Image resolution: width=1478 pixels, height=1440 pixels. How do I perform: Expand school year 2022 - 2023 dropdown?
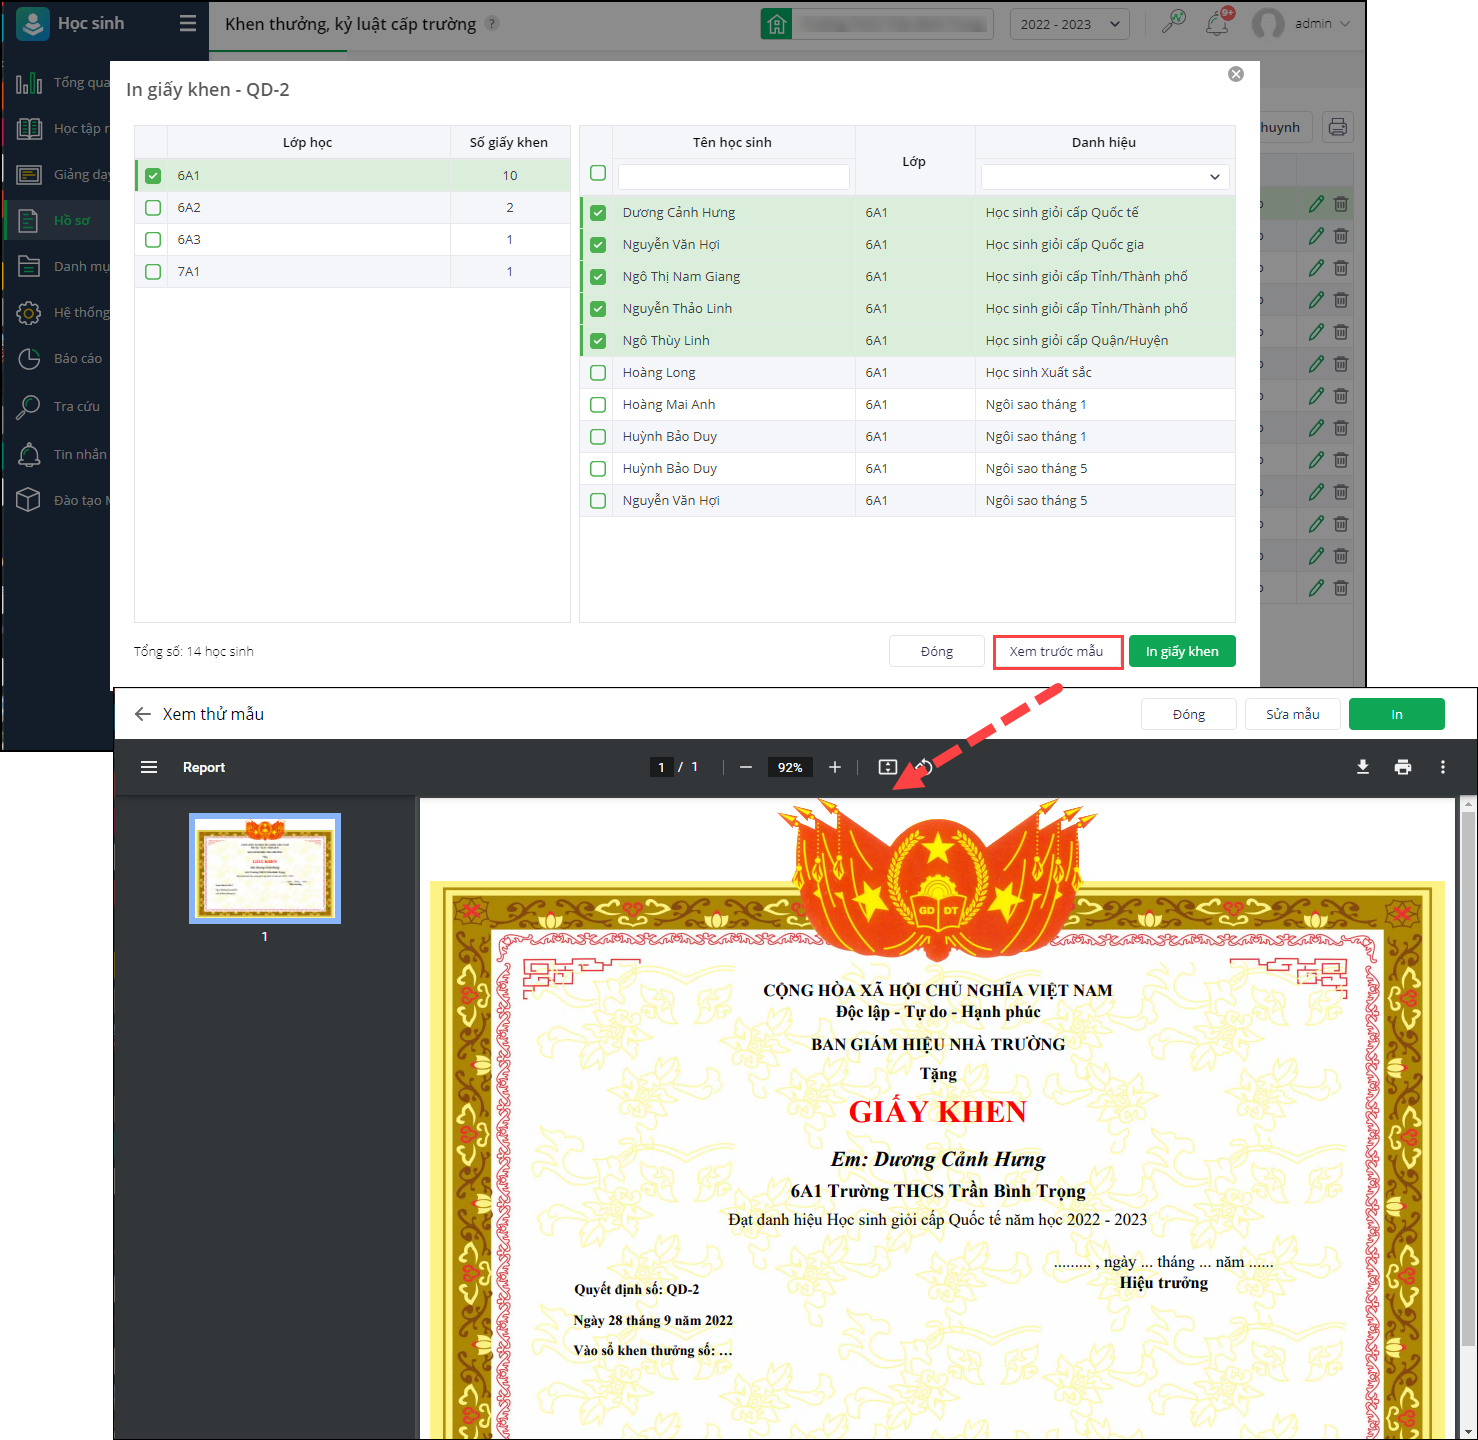(1070, 24)
